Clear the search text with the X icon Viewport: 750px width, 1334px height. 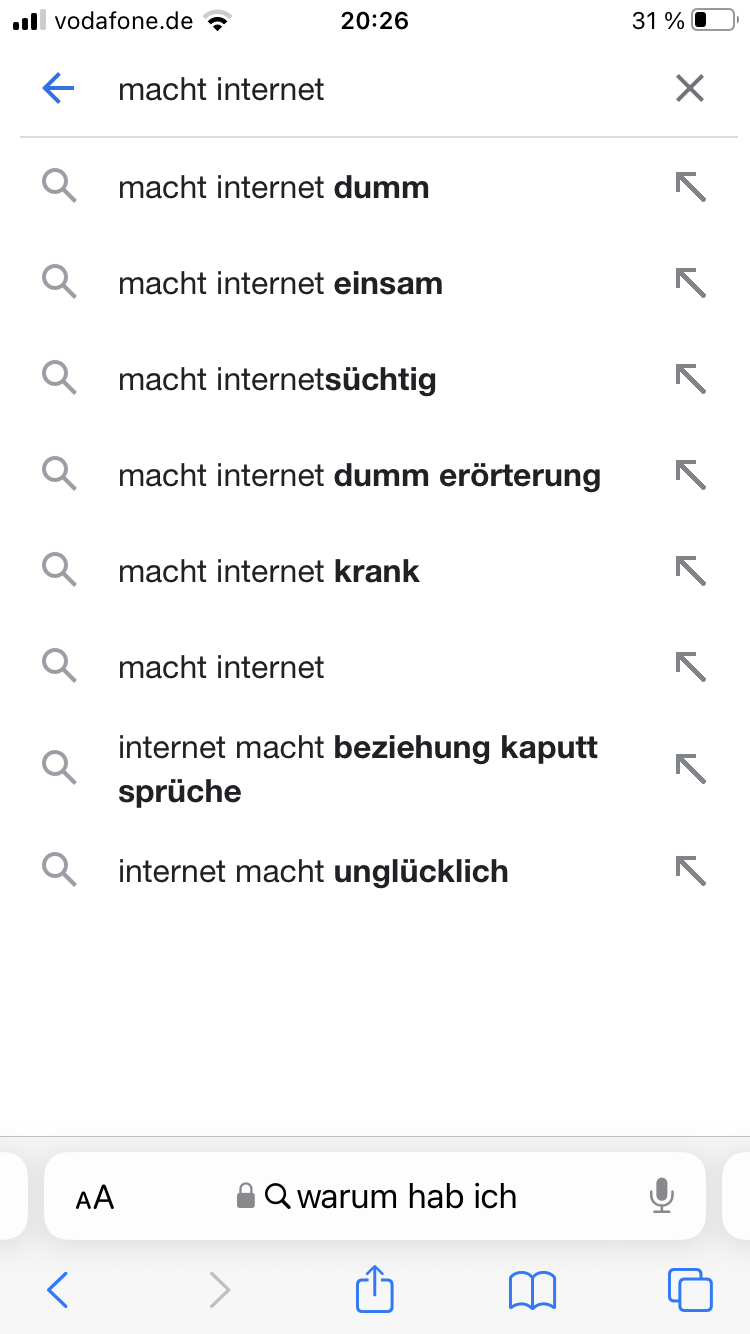(690, 90)
